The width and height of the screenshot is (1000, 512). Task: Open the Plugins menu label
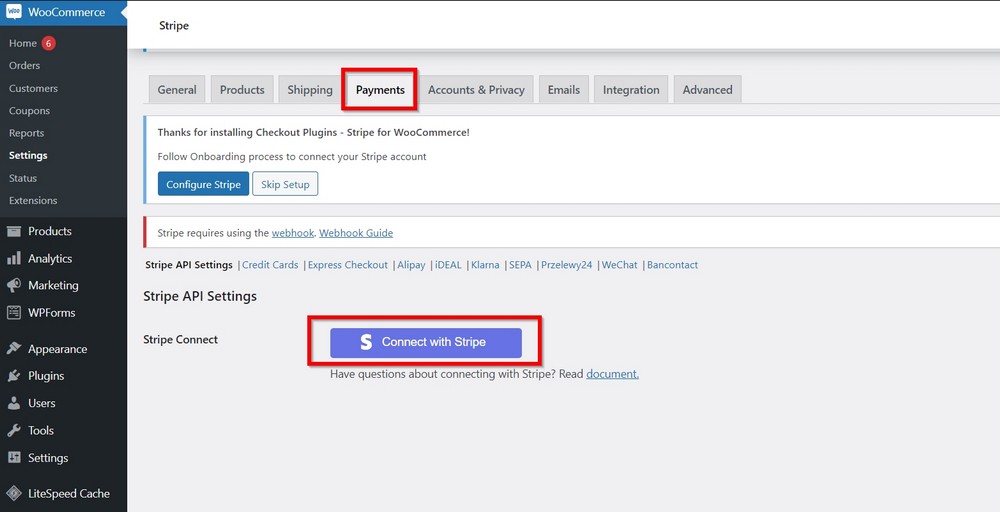click(46, 376)
